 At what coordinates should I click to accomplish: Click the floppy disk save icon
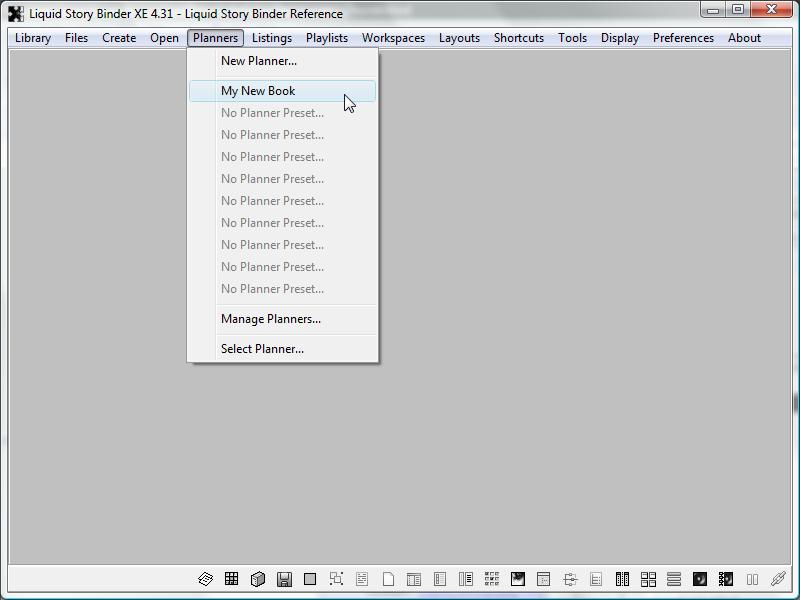tap(284, 579)
